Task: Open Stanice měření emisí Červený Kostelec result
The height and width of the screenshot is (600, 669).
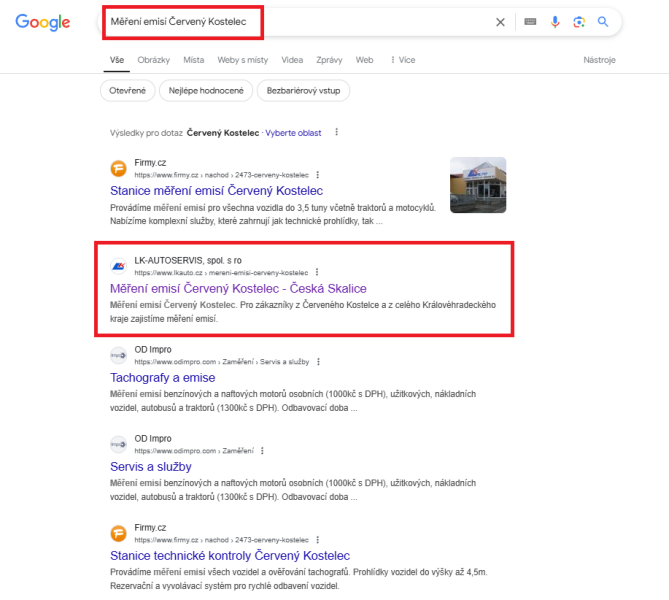Action: click(x=216, y=191)
